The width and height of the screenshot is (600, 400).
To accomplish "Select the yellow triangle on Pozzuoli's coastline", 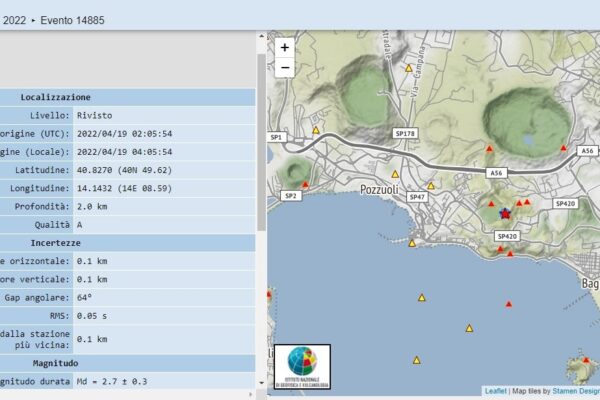I will pyautogui.click(x=411, y=242).
